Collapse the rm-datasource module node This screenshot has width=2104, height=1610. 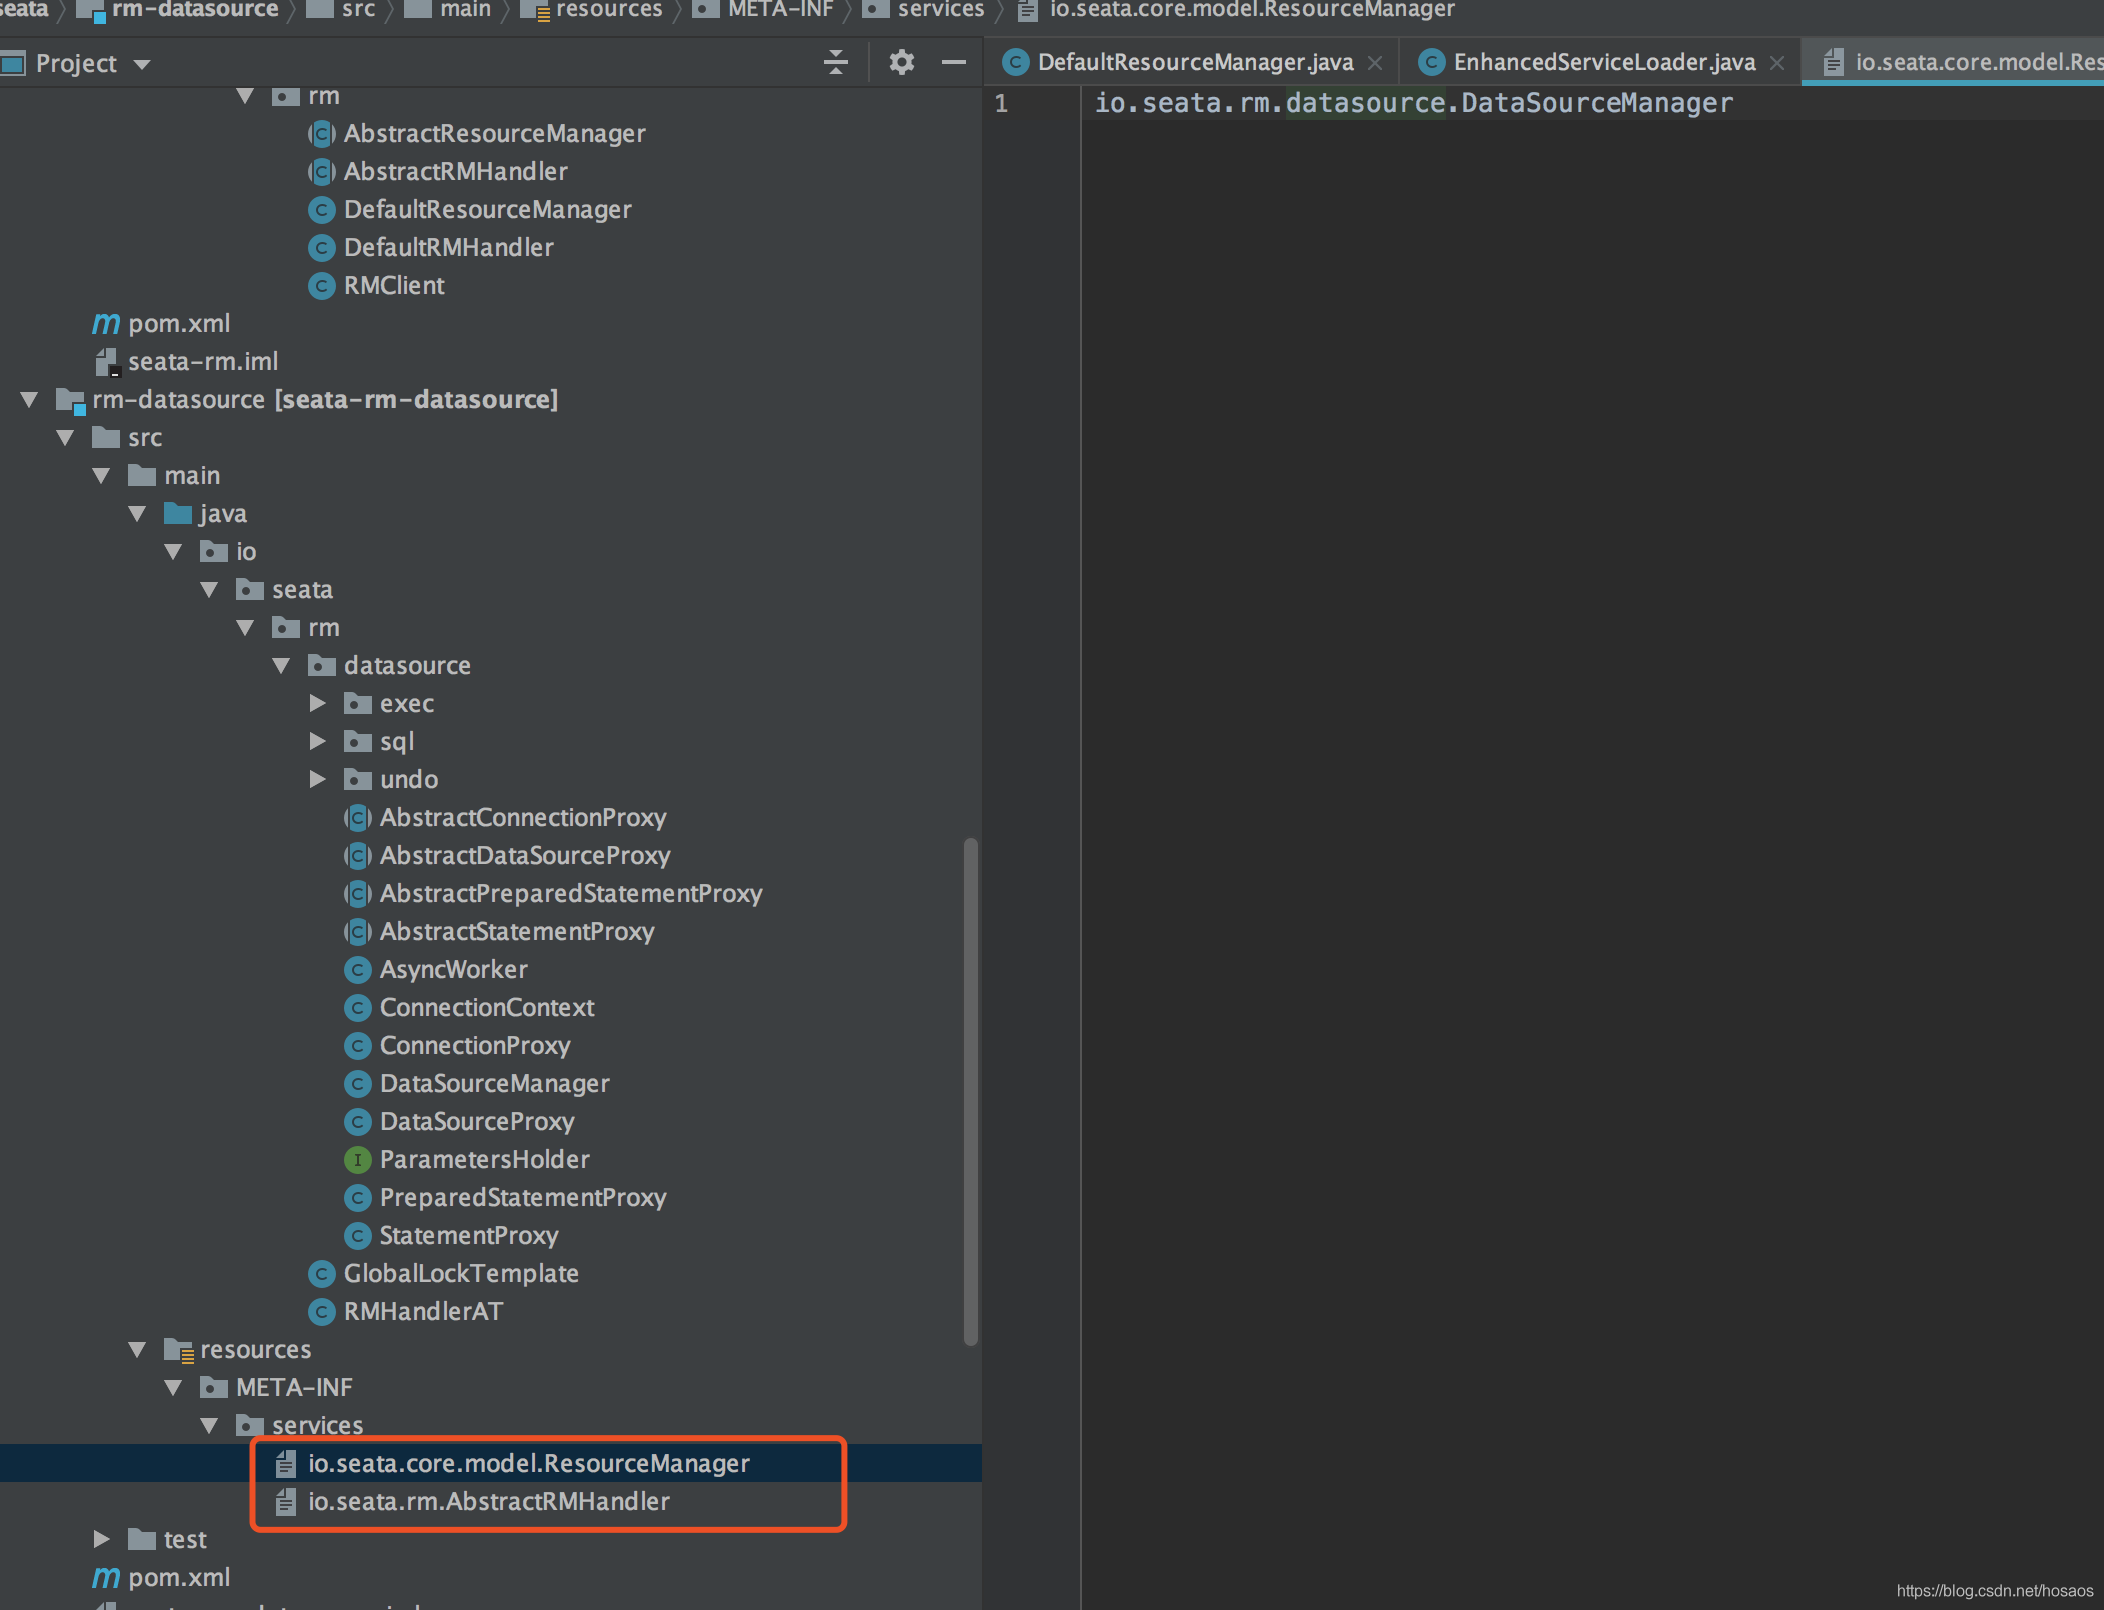coord(29,400)
